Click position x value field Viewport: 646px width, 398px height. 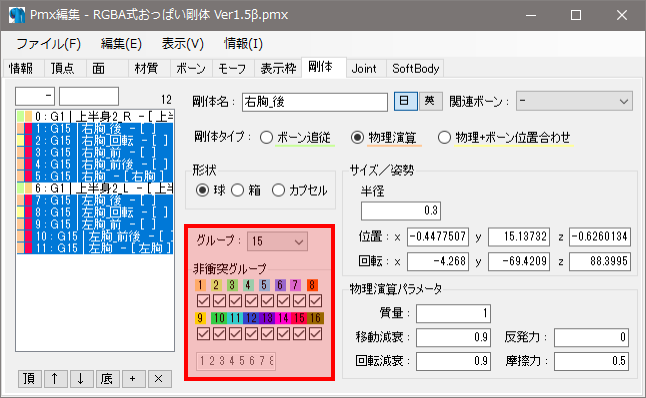[438, 237]
